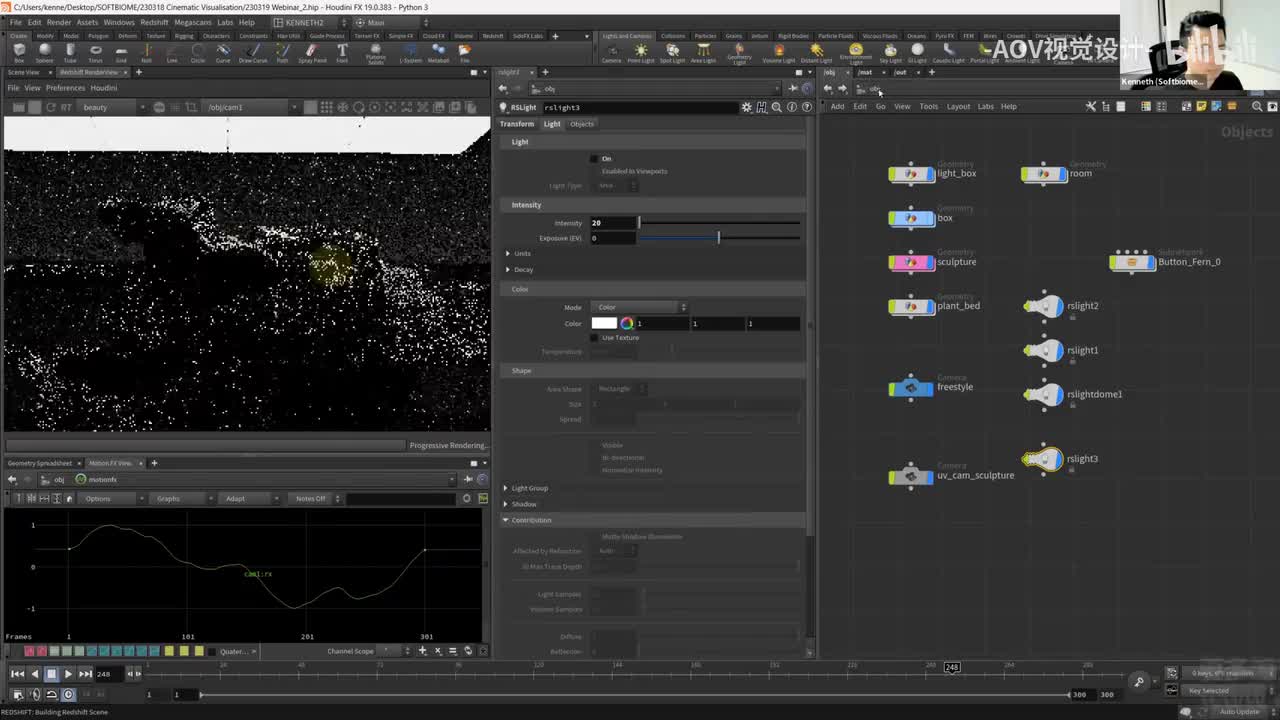Click Preferences in Redshift RenderView
The height and width of the screenshot is (720, 1280).
(x=66, y=88)
